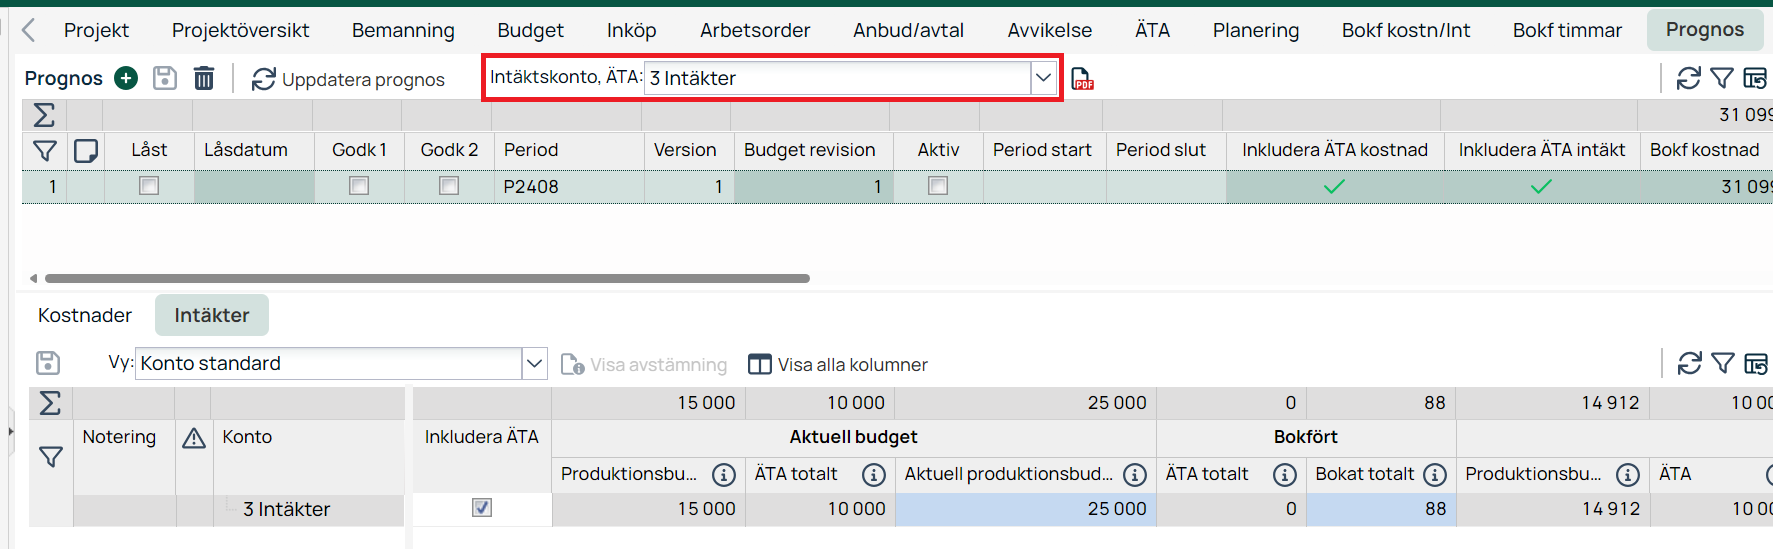1773x549 pixels.
Task: Refresh the lower grid with reload icon
Action: 1689,363
